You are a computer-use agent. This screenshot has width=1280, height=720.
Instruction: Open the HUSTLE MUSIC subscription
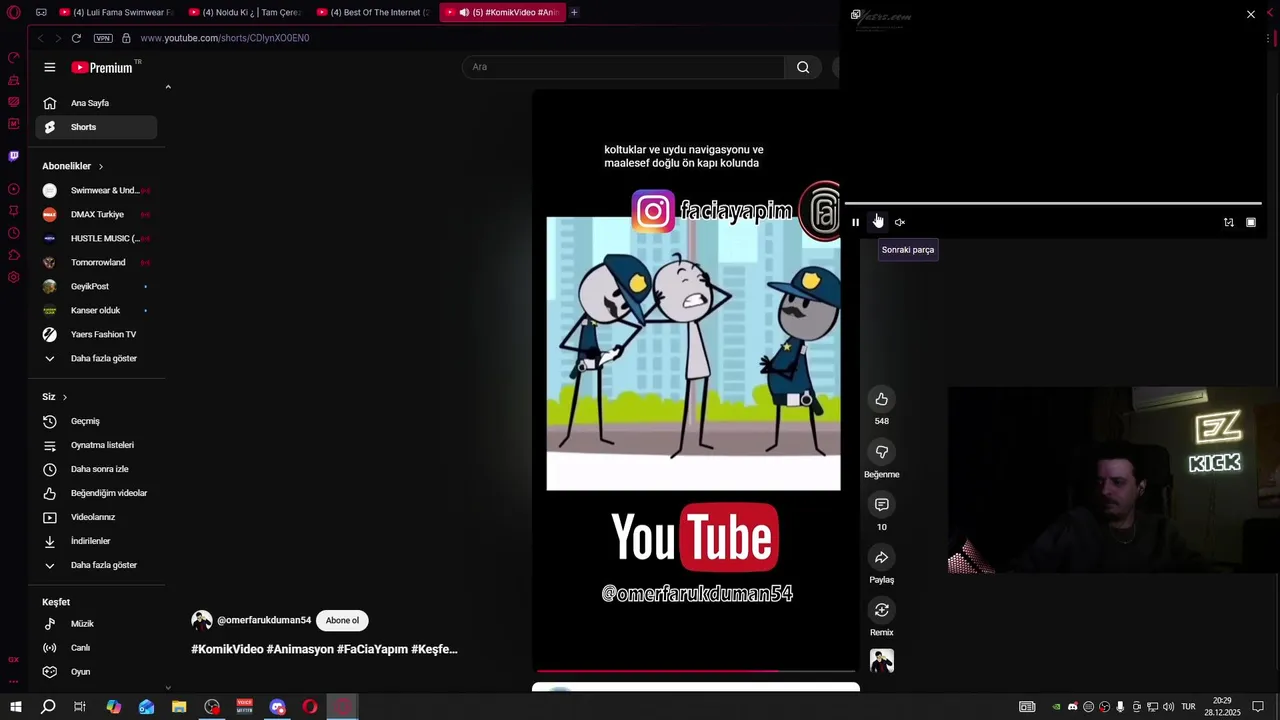96,238
